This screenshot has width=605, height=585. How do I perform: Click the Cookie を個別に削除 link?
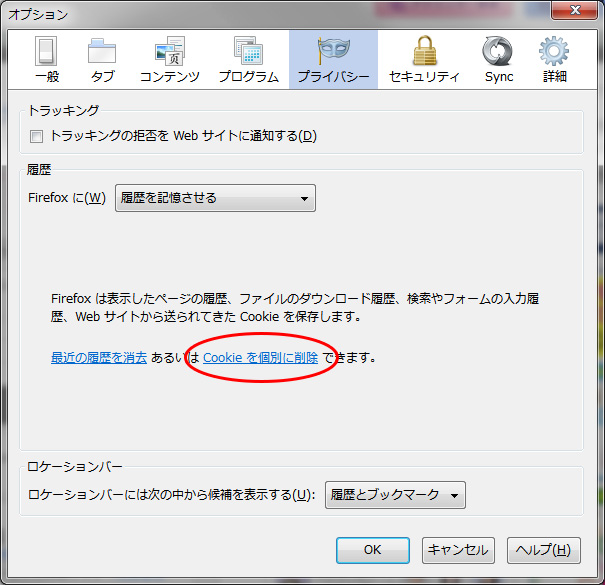260,358
